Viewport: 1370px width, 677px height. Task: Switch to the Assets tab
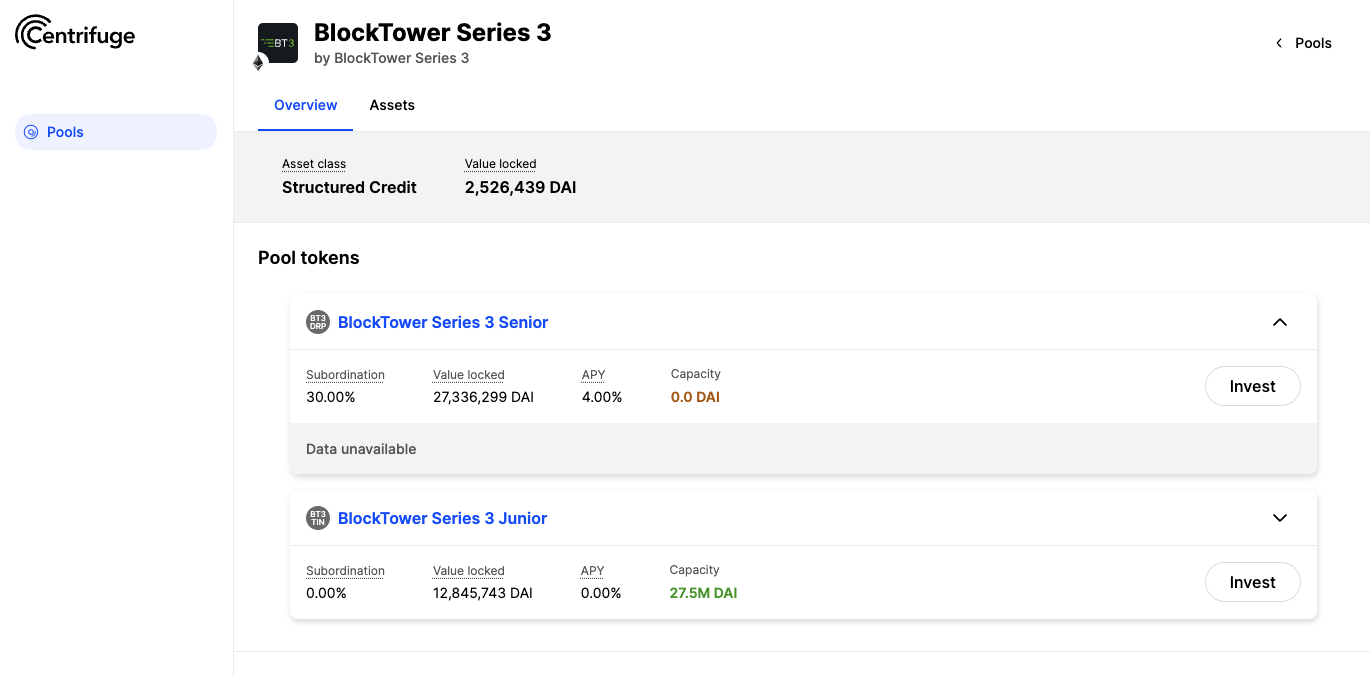point(392,105)
